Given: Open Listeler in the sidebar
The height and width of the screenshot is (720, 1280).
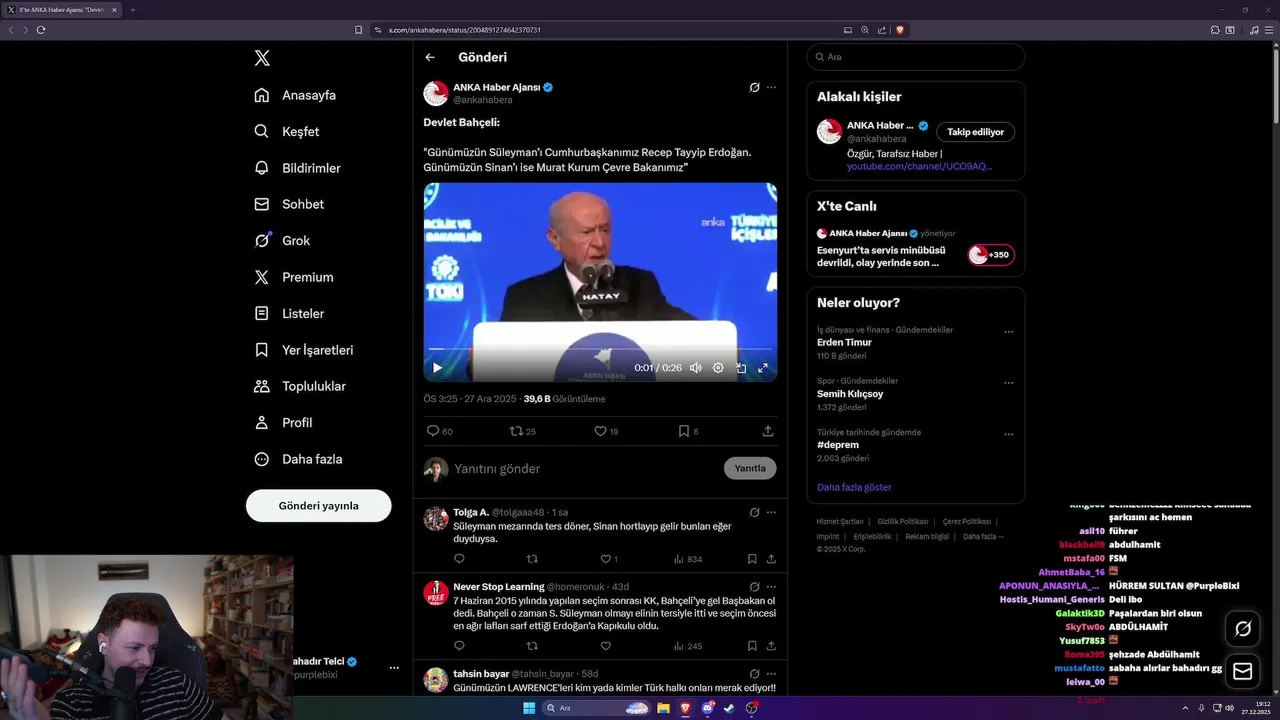Looking at the screenshot, I should click(289, 313).
